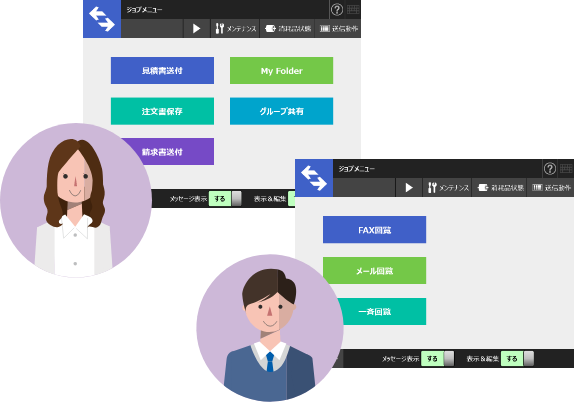This screenshot has height=413, width=574.
Task: Click play arrow in lower window toolbar
Action: pos(409,188)
